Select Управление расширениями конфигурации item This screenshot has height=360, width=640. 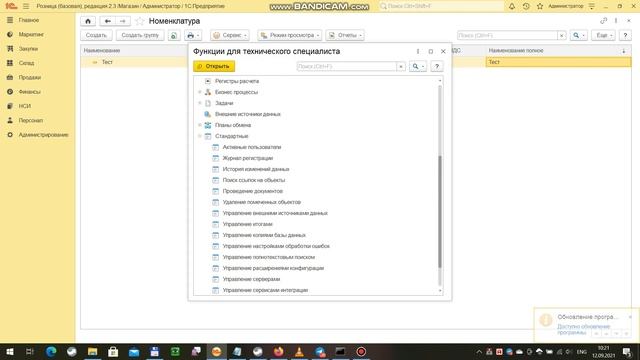273,269
